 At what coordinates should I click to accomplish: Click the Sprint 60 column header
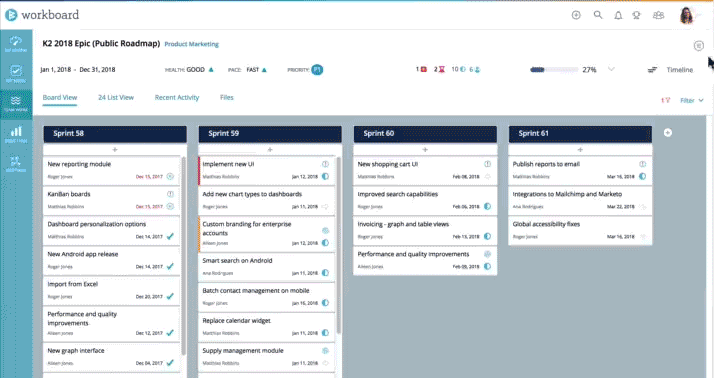point(425,134)
